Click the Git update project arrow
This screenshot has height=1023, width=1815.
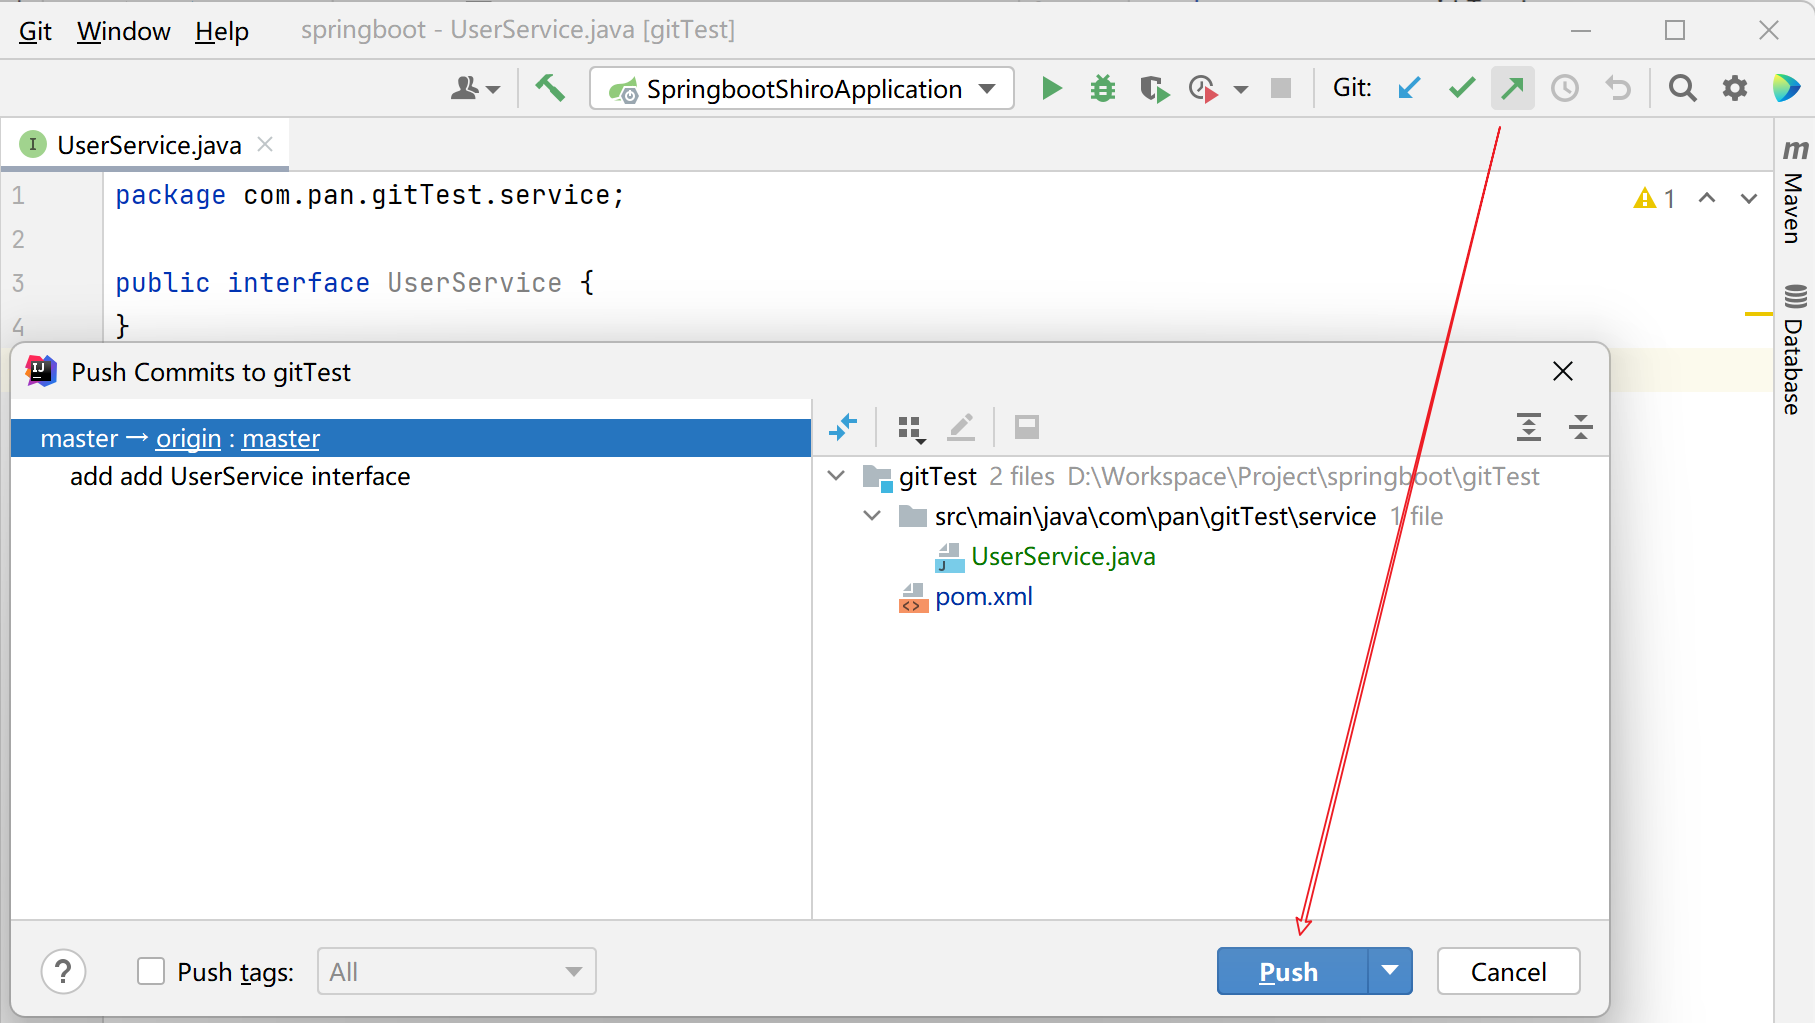coord(1409,89)
